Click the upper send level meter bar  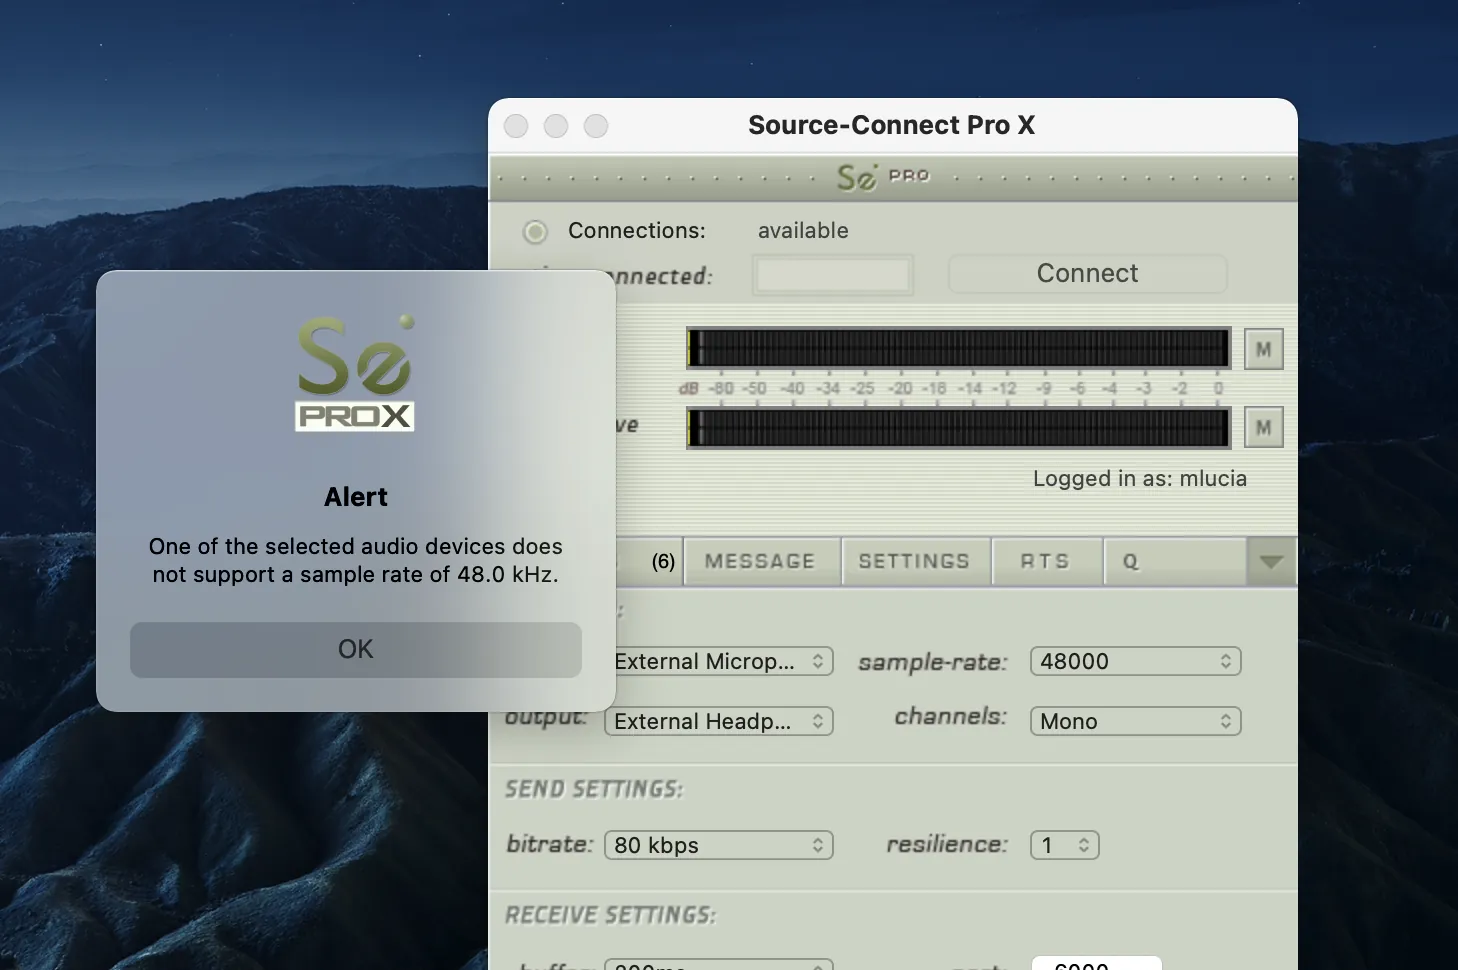pyautogui.click(x=958, y=348)
